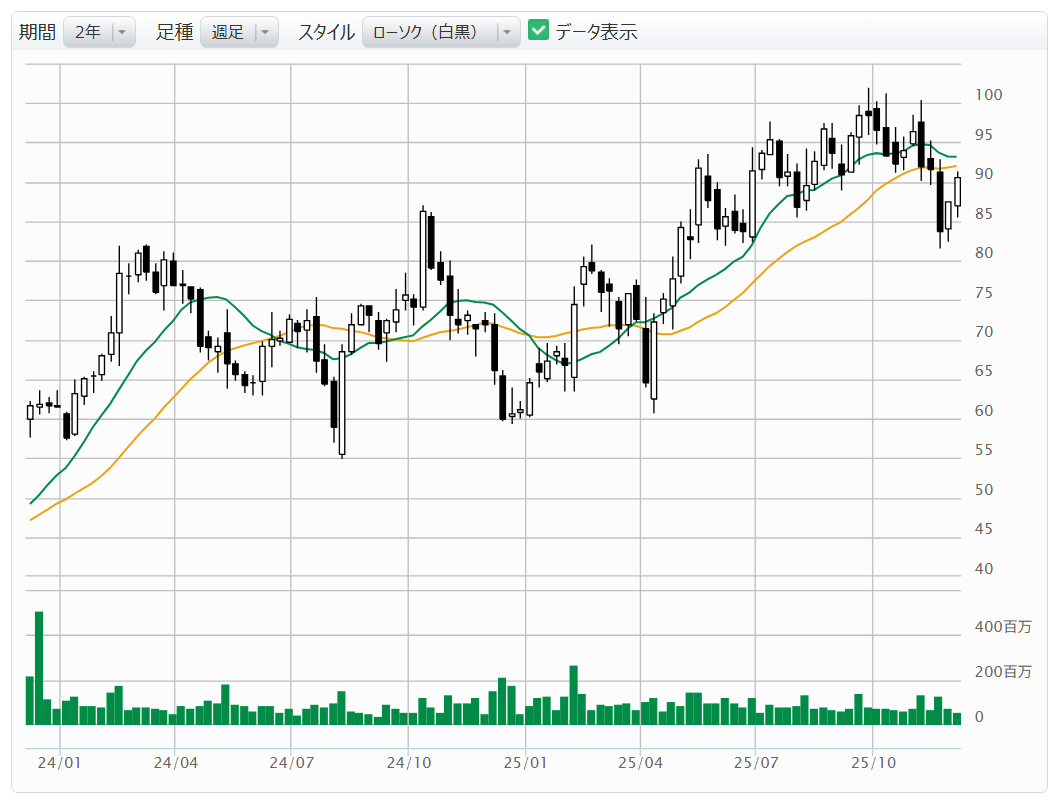Click the データ表示 label text
Screen dimensions: 1064x804
[x=596, y=32]
